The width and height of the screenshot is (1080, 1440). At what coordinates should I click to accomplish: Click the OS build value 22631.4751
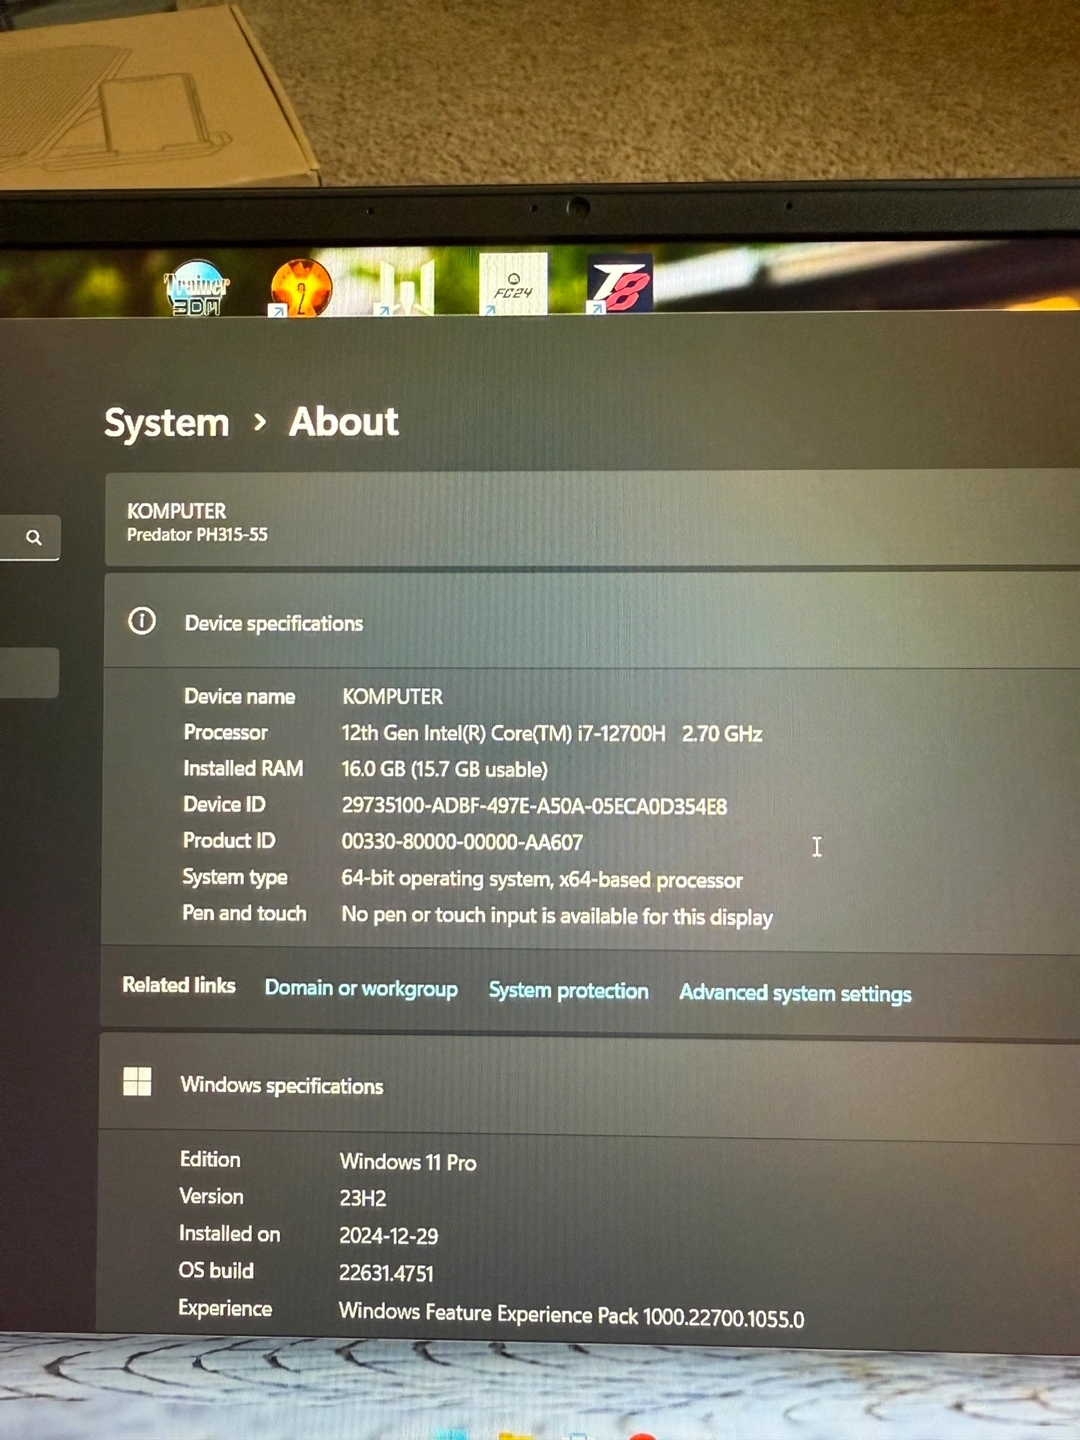tap(387, 1273)
